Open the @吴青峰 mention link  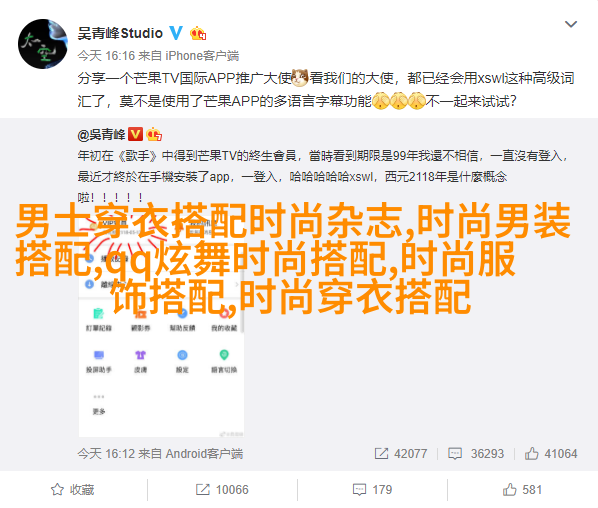click(101, 134)
